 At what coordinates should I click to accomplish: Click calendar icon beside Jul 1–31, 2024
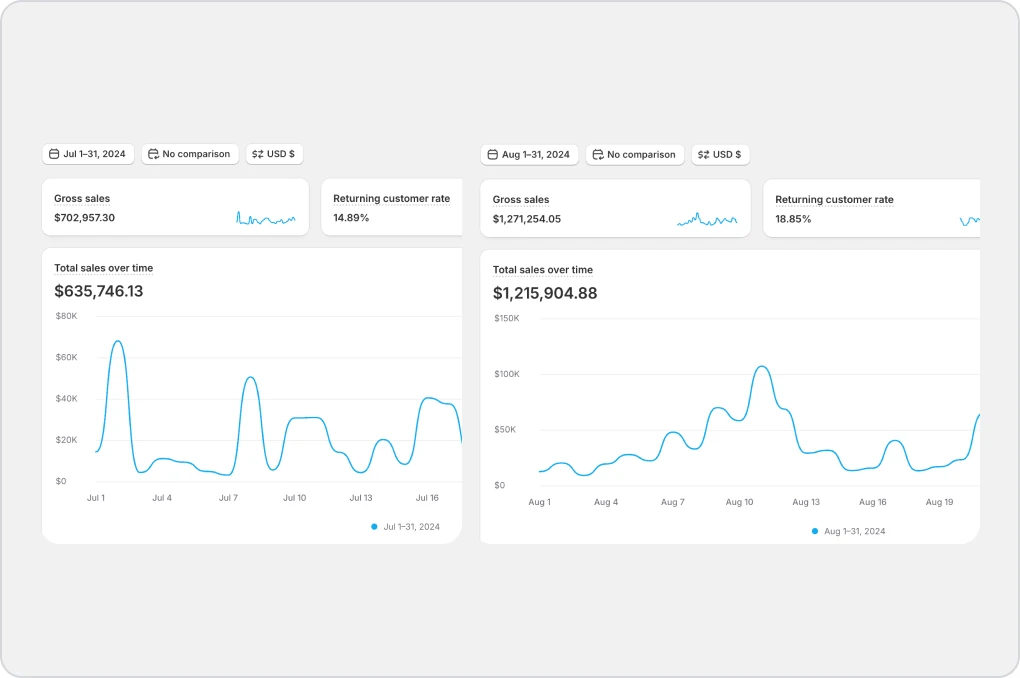54,154
